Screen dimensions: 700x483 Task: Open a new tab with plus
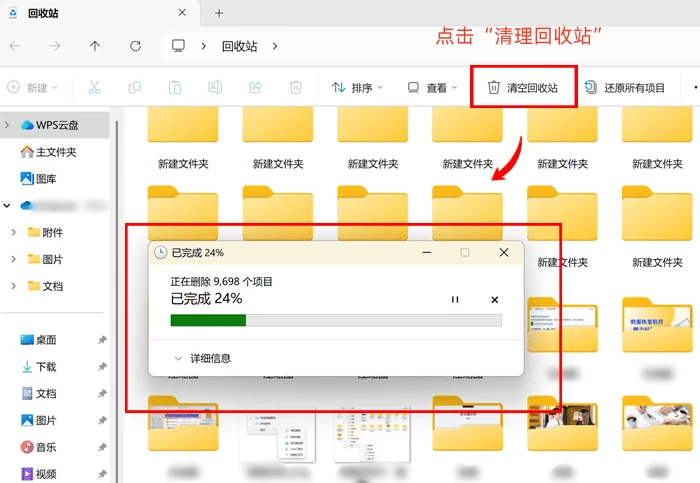(x=219, y=13)
